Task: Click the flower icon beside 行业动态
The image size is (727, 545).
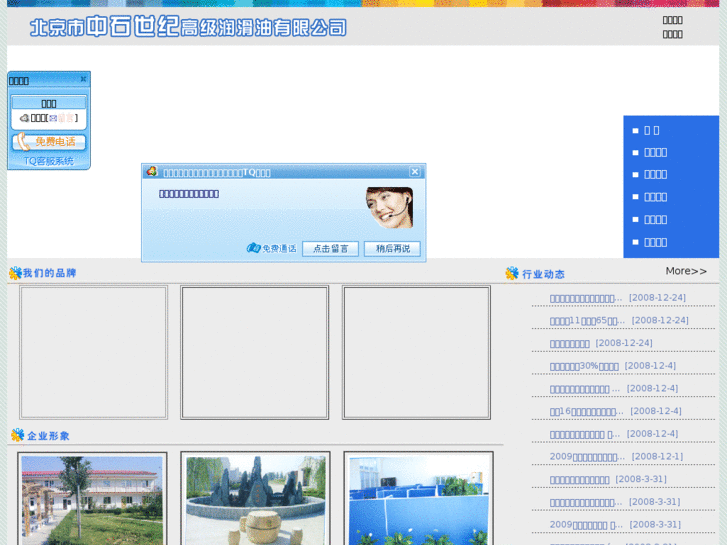Action: pyautogui.click(x=512, y=273)
